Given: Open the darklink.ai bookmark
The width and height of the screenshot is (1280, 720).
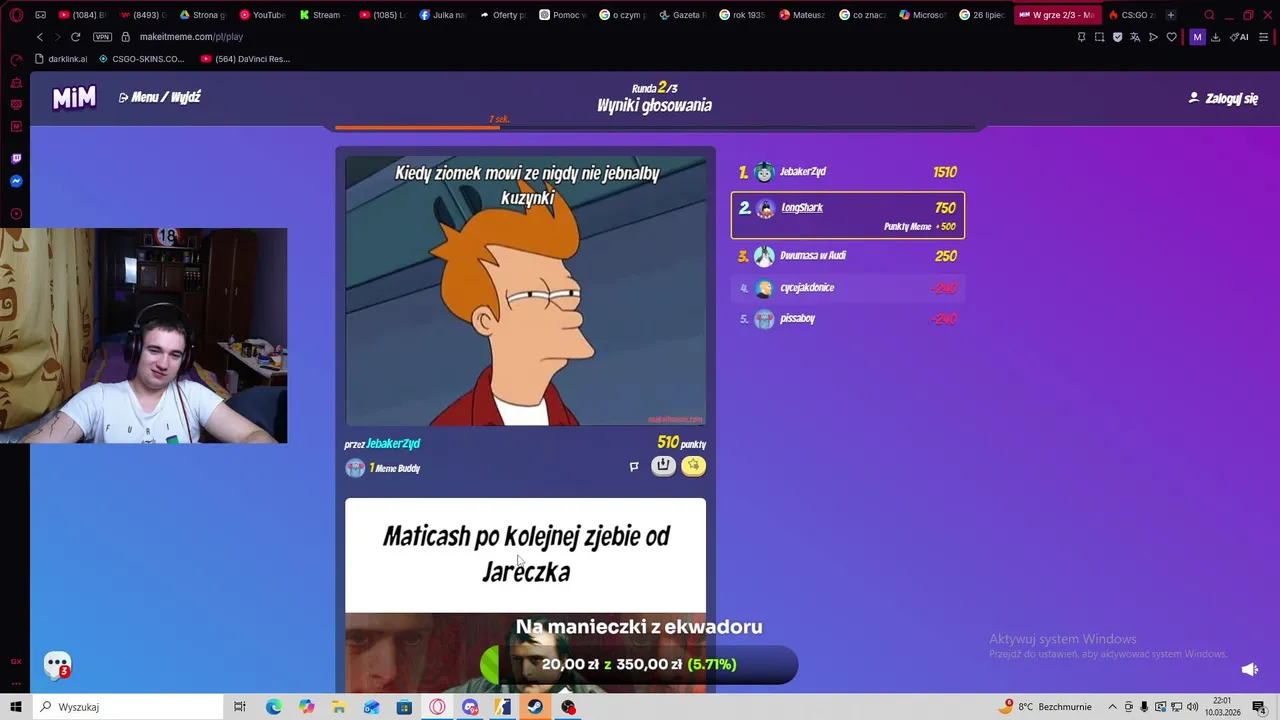Looking at the screenshot, I should click(x=61, y=59).
